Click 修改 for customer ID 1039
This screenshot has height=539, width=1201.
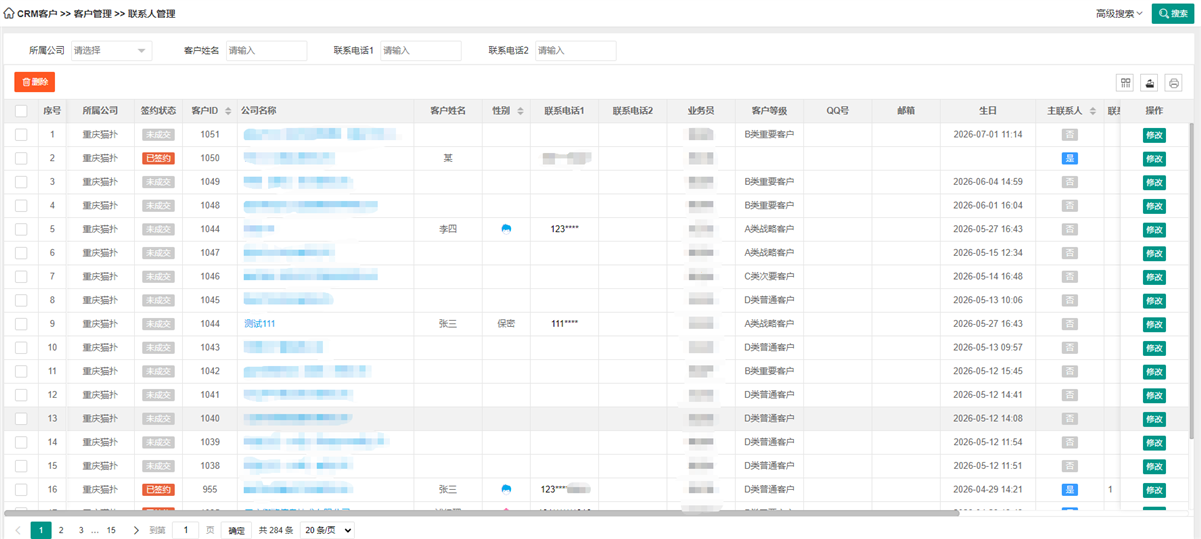tap(1154, 442)
